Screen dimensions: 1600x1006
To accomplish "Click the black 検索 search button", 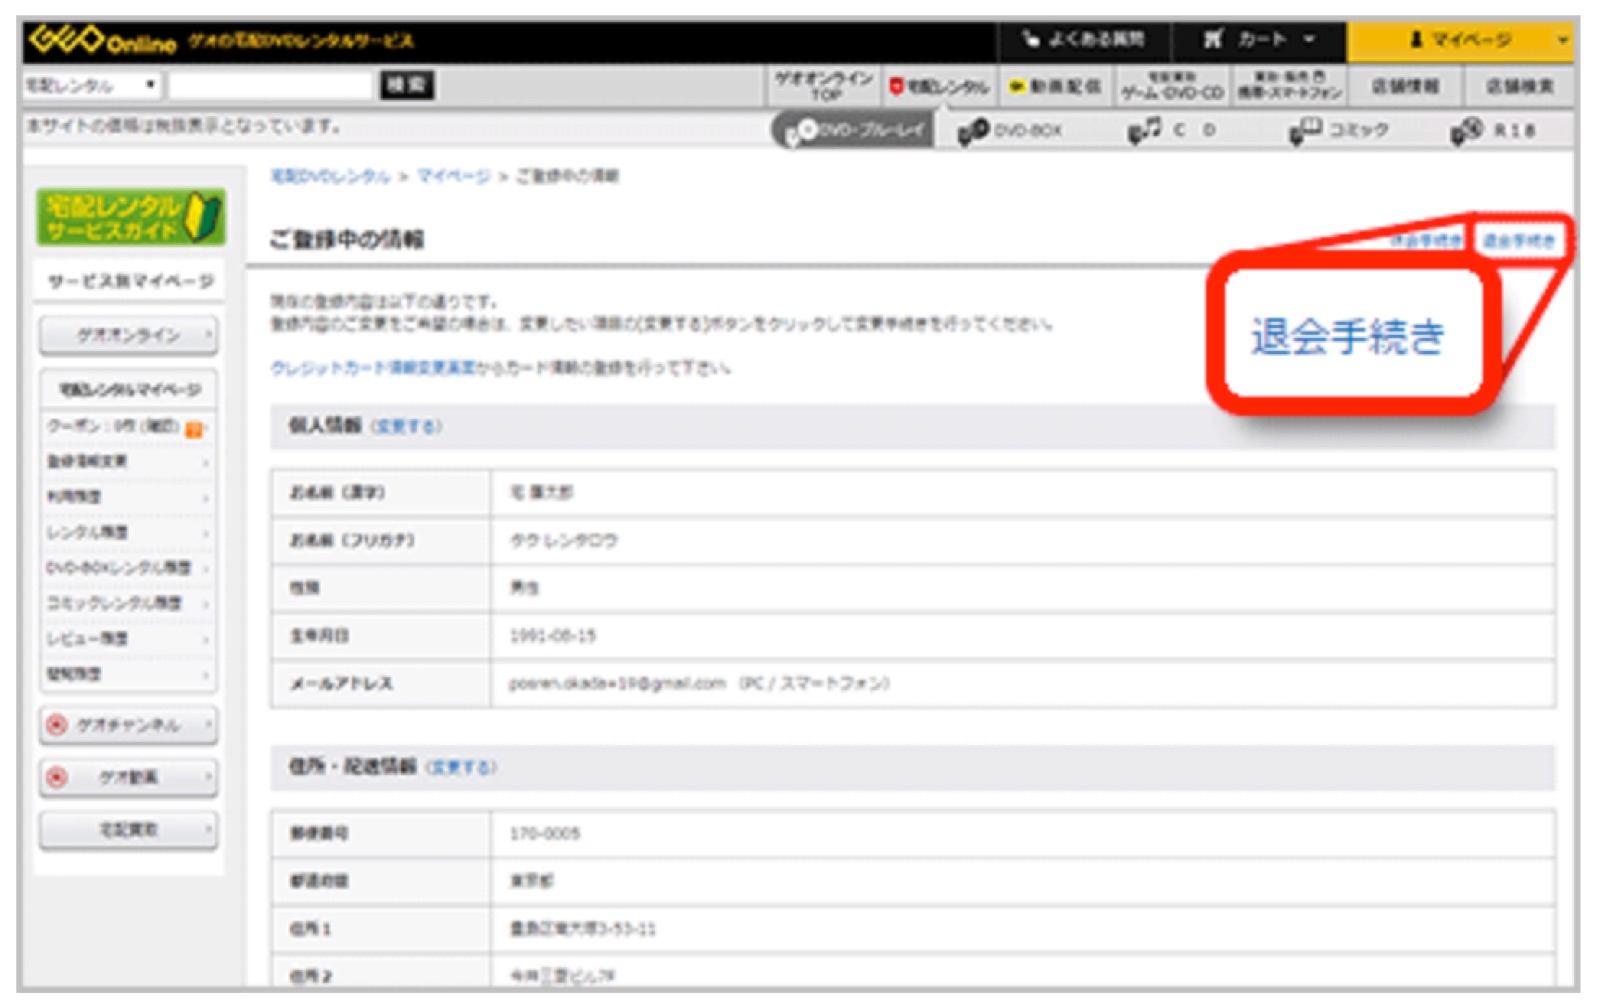I will pos(407,86).
